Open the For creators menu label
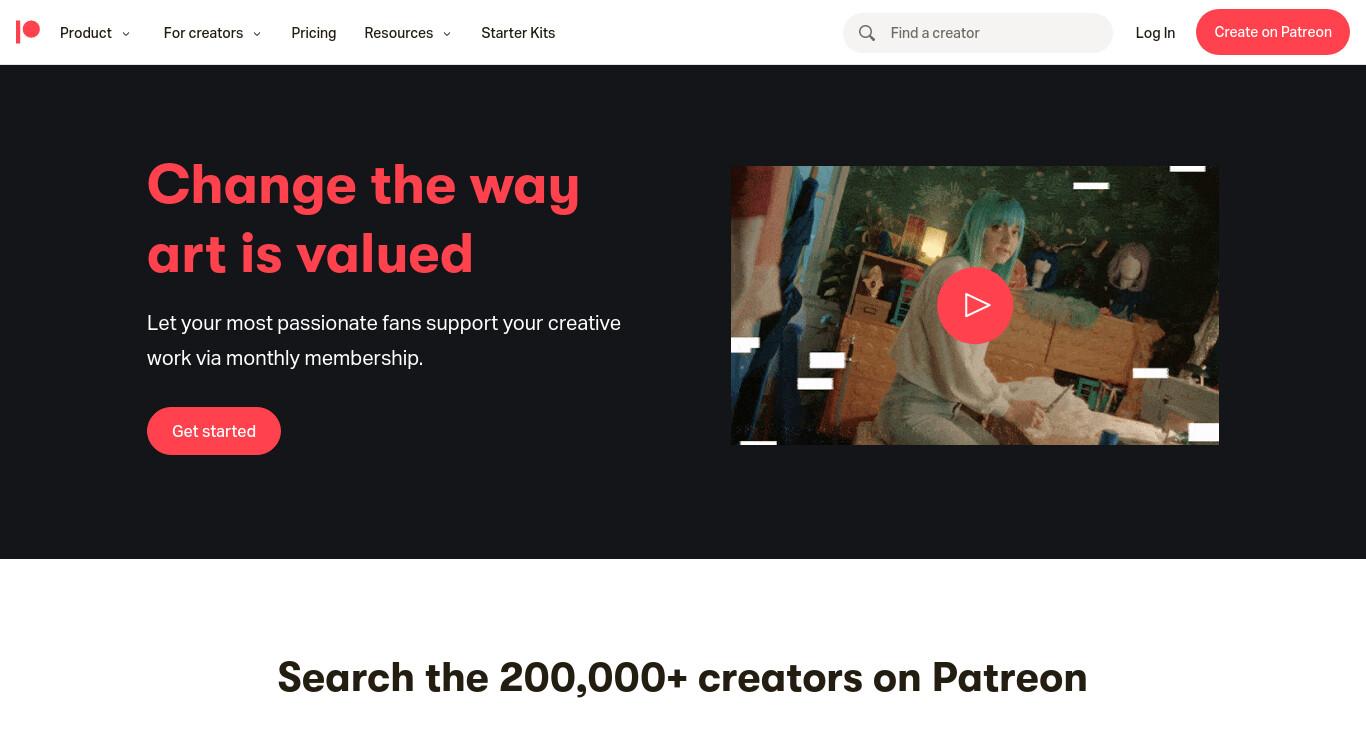The image size is (1366, 738). click(203, 33)
